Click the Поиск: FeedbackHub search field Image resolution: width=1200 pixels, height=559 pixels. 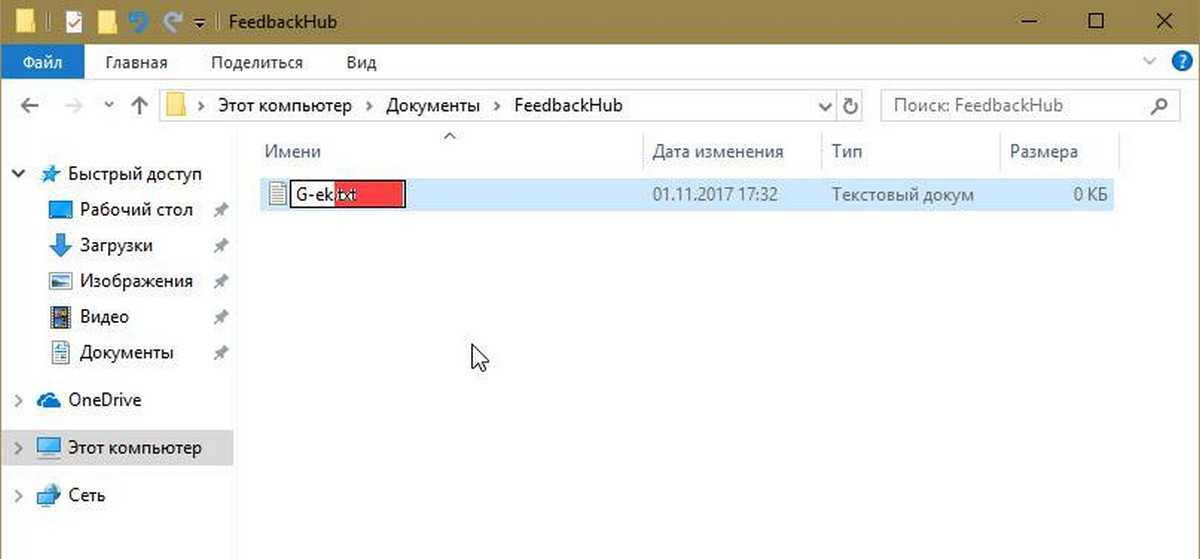[x=1015, y=105]
